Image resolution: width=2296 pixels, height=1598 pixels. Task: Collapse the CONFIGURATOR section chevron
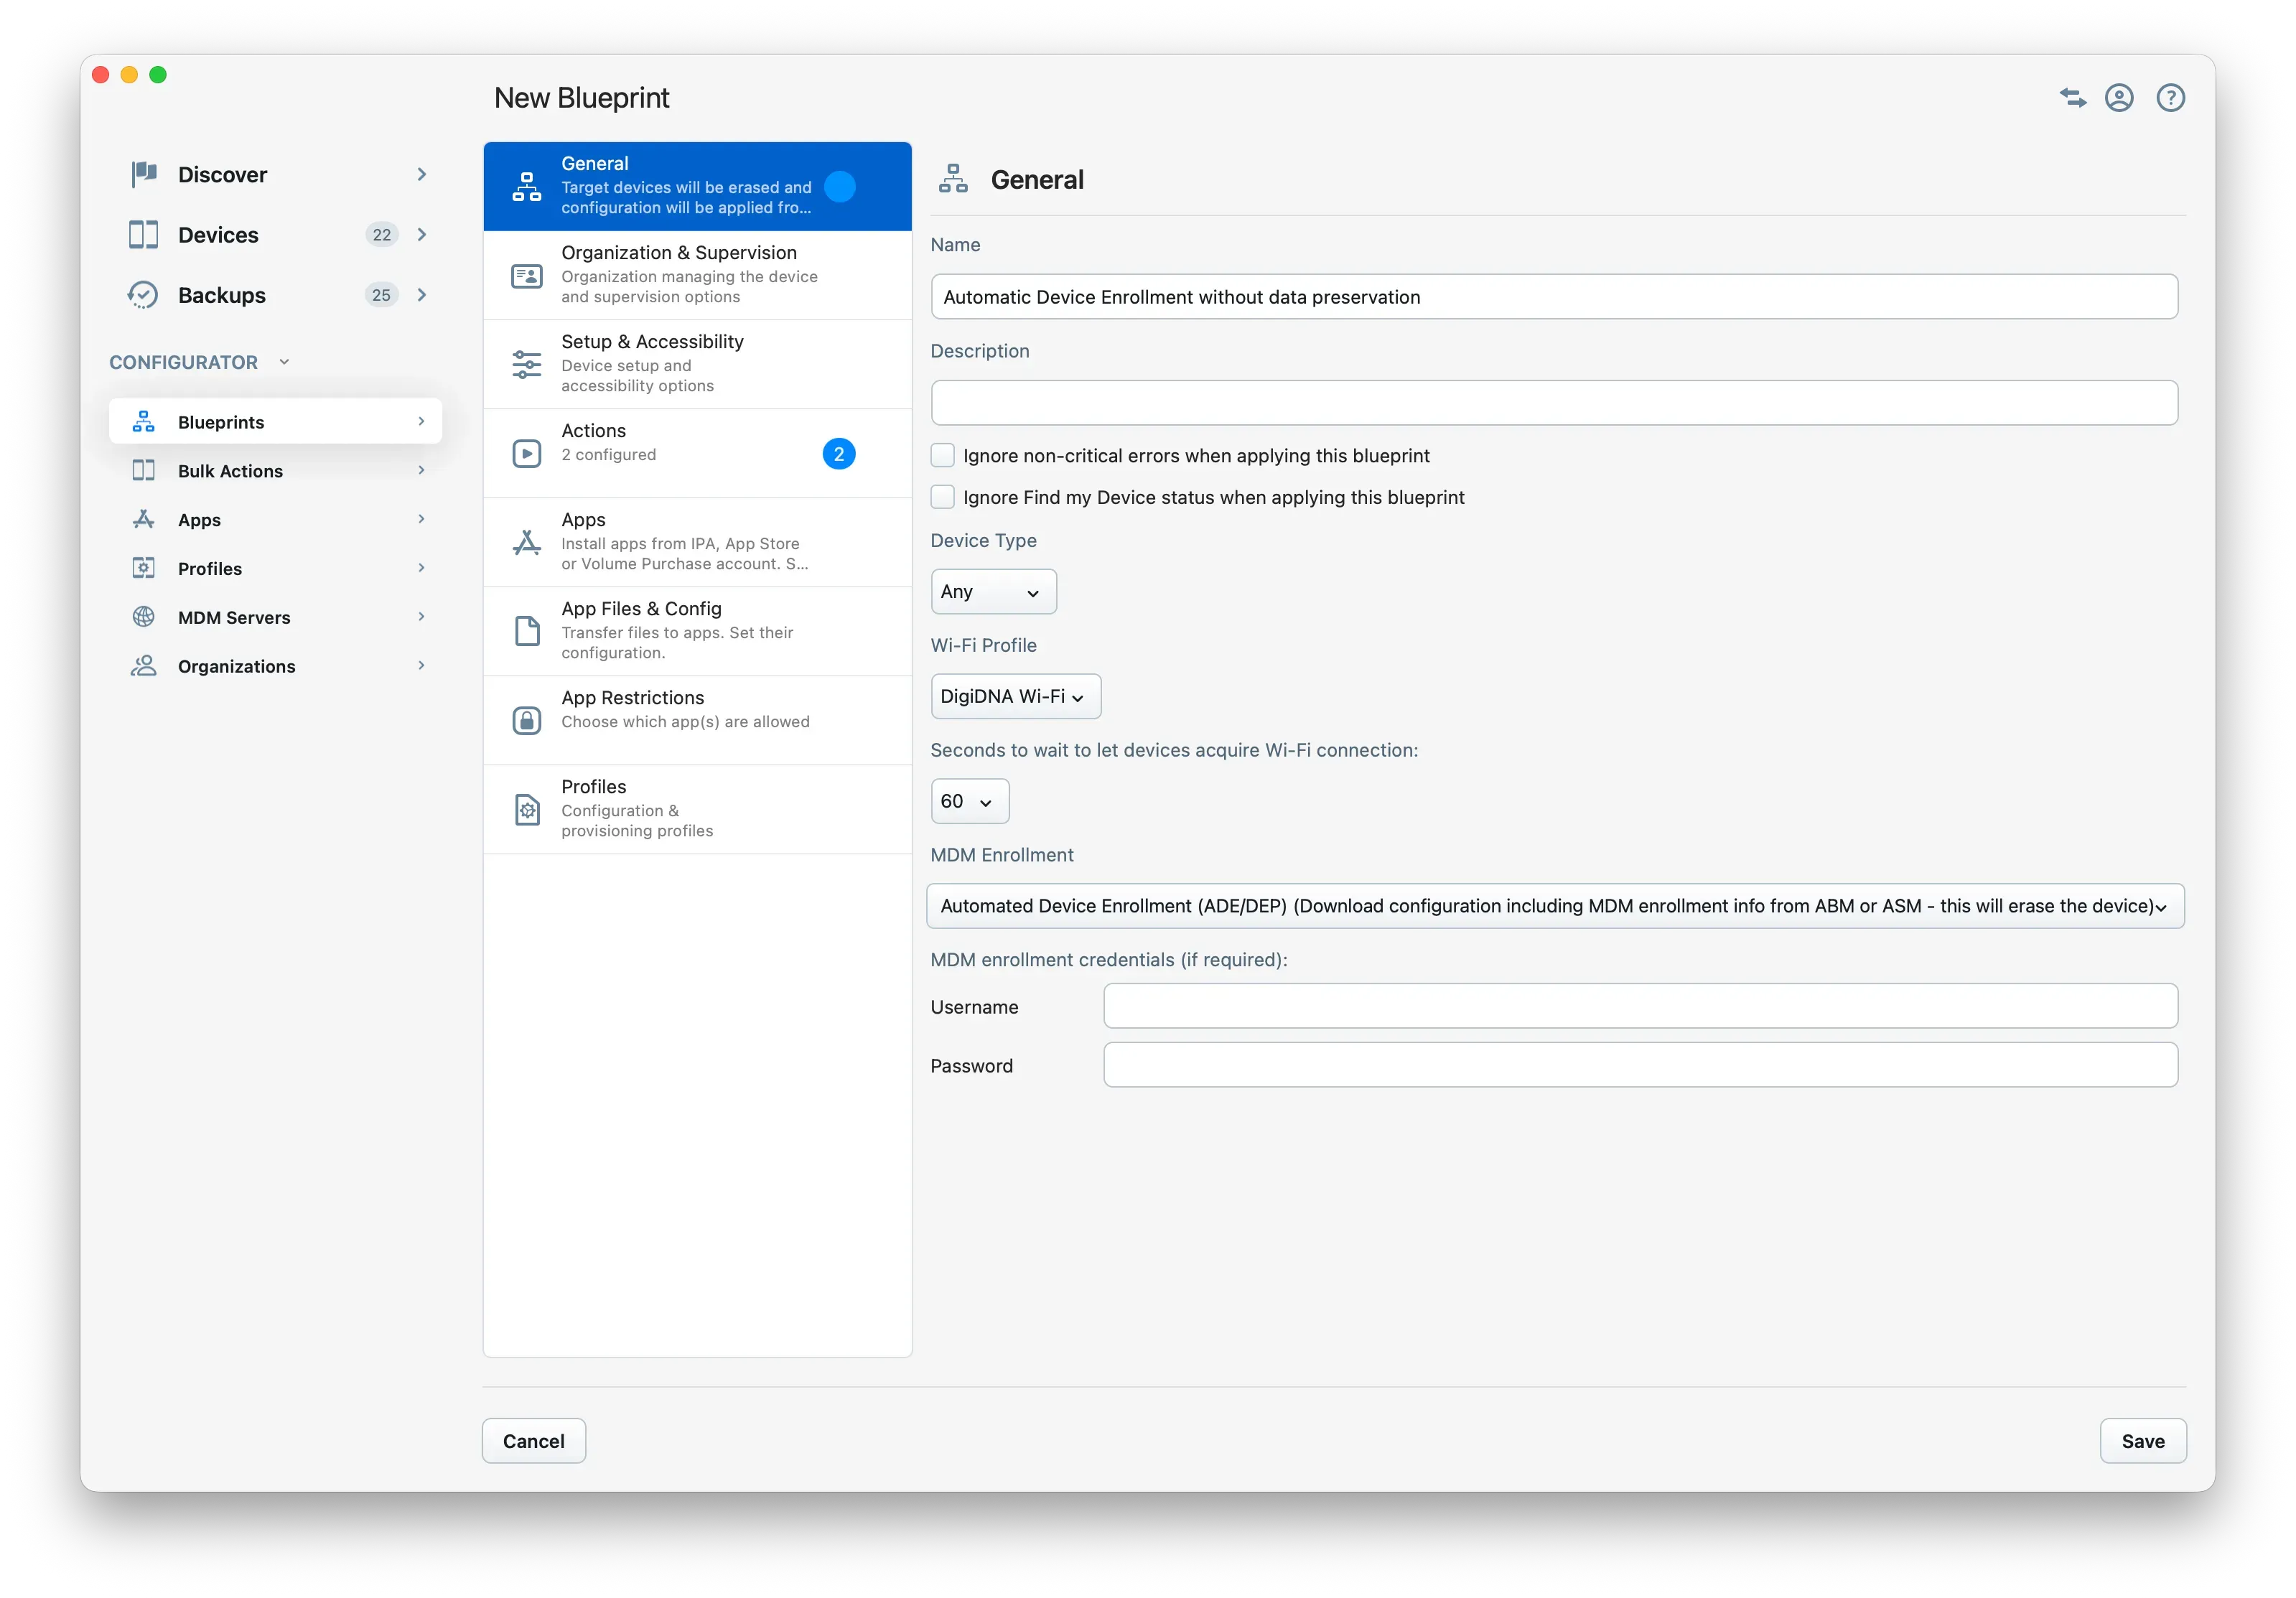(x=285, y=362)
